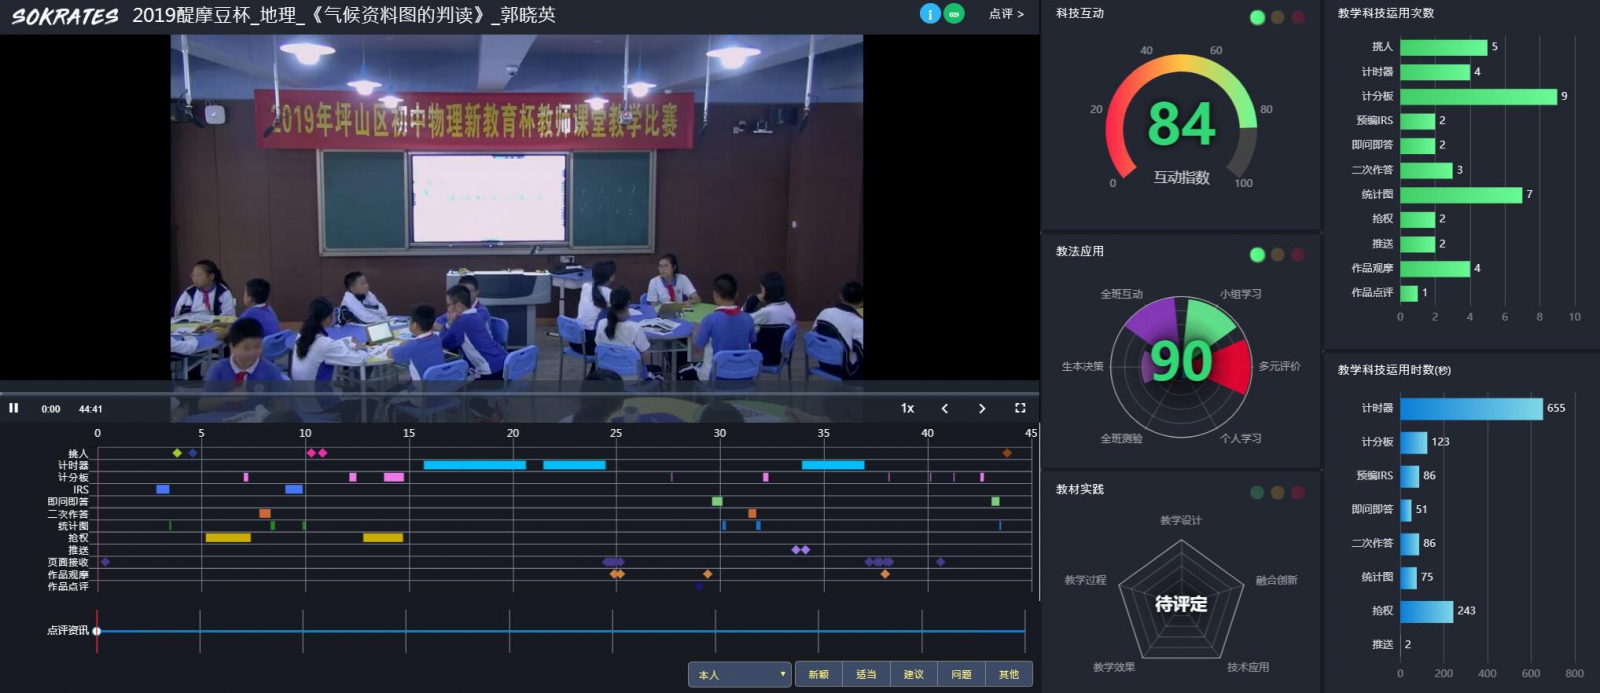
Task: Click the SOKRATES logo
Action: click(x=65, y=16)
